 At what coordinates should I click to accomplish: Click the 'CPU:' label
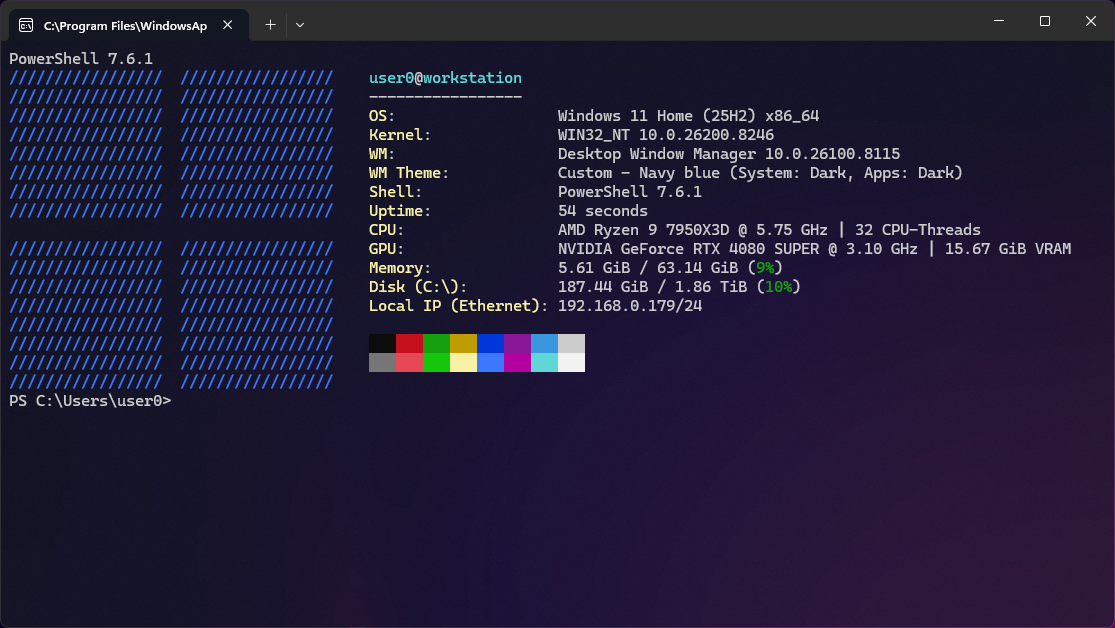(x=386, y=230)
